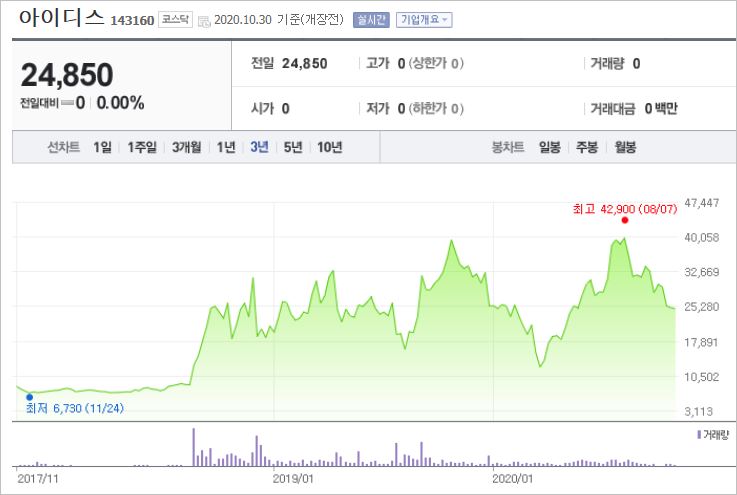
Task: Click the 47,447 y-axis value
Action: click(702, 203)
